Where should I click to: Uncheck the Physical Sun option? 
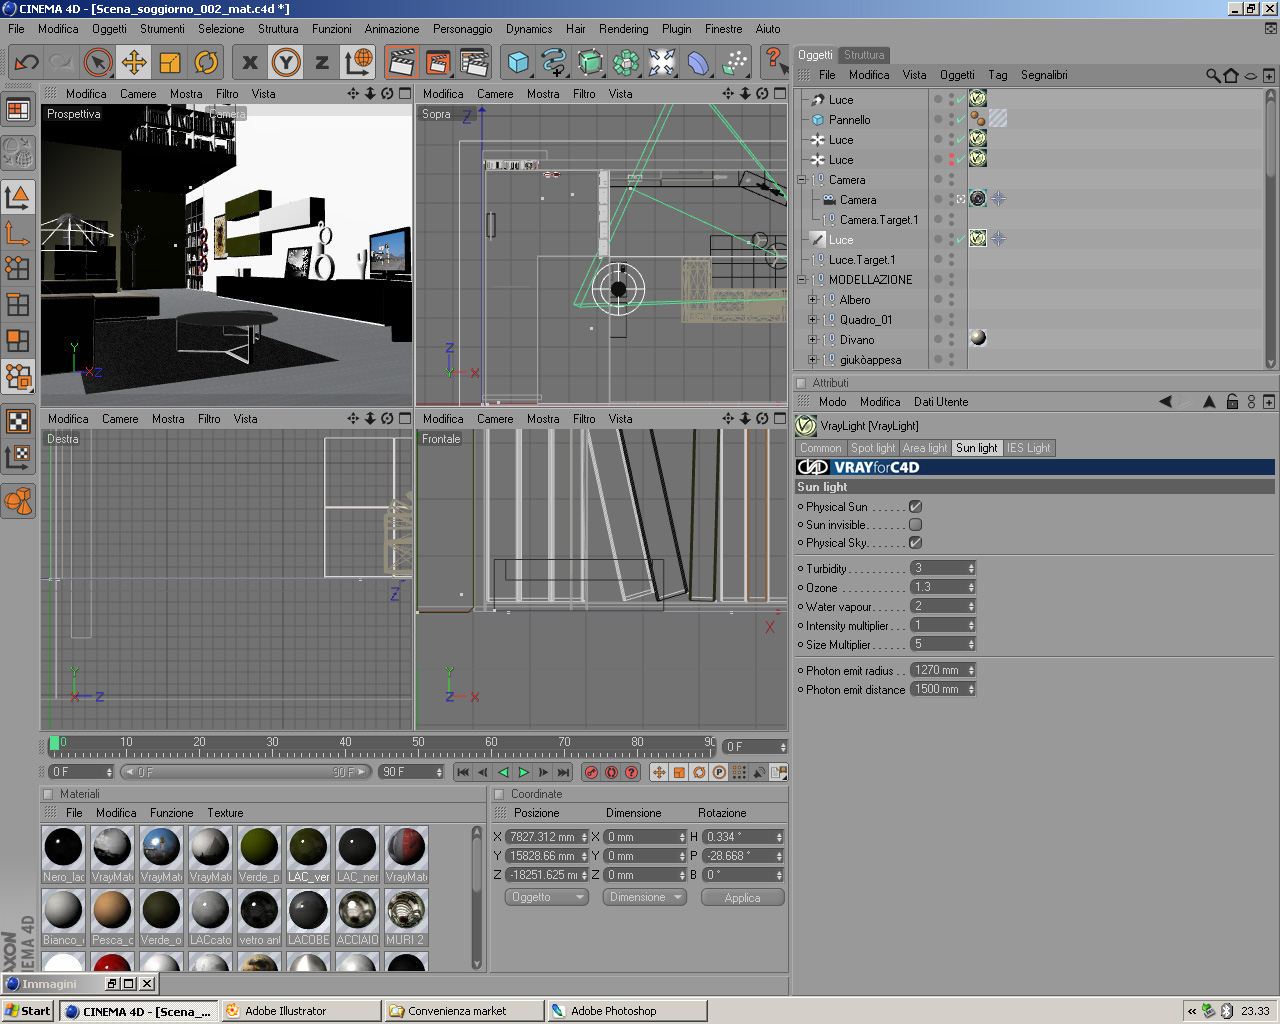point(915,507)
